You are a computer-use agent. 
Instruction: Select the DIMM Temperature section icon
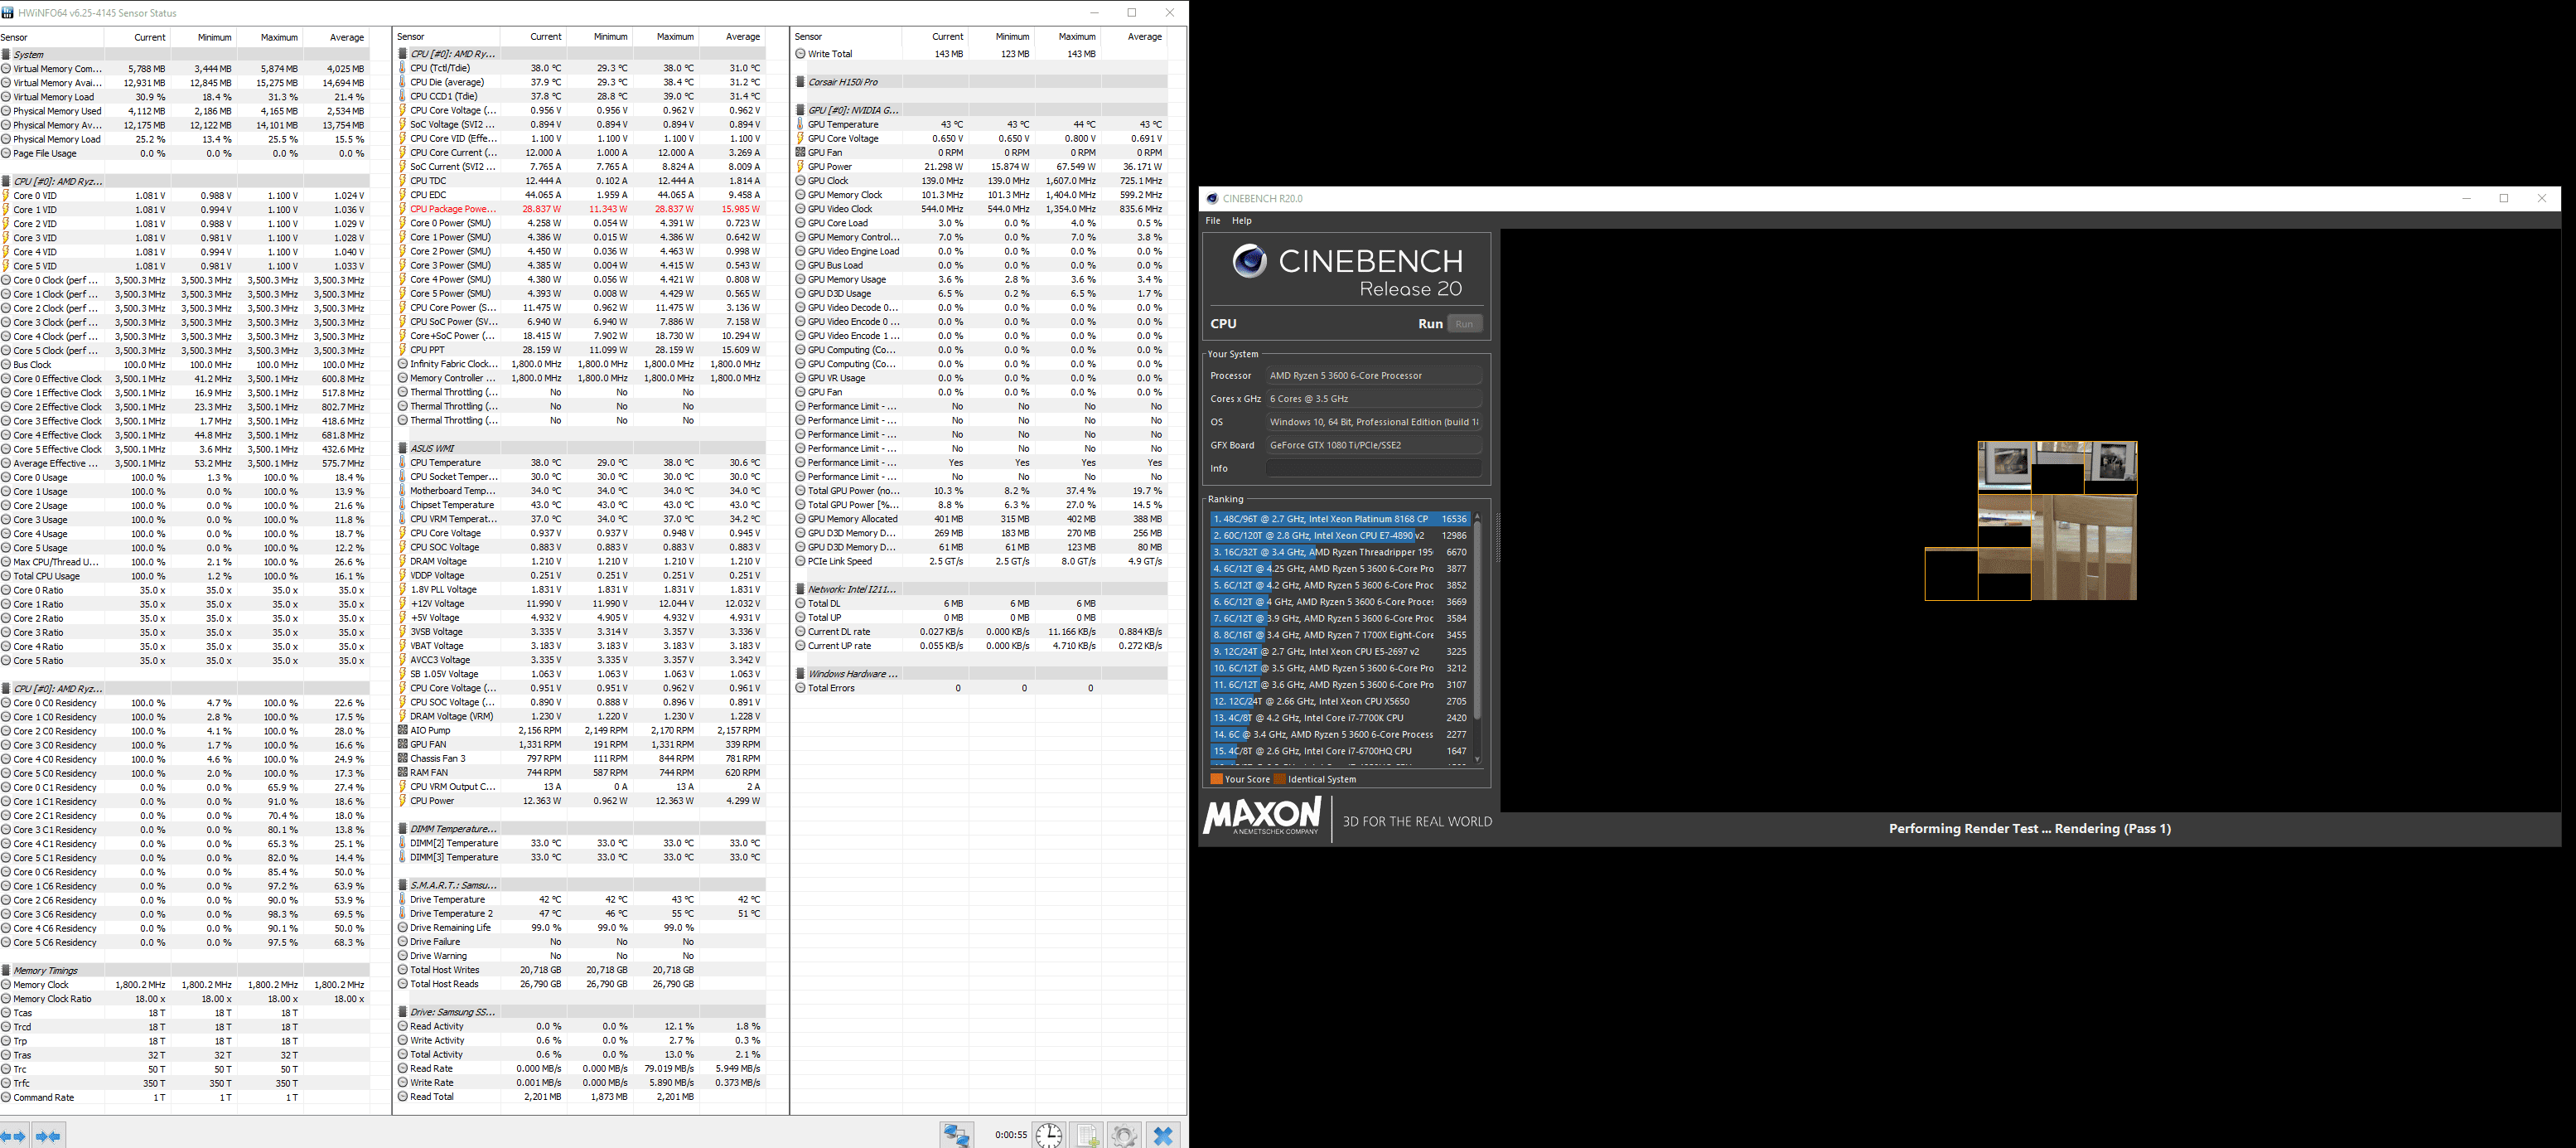click(402, 829)
